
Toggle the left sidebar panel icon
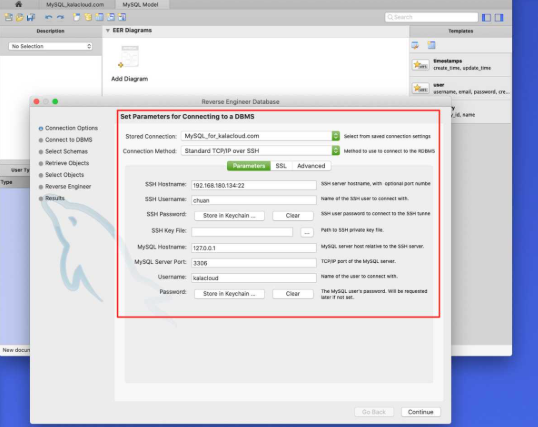pyautogui.click(x=486, y=17)
